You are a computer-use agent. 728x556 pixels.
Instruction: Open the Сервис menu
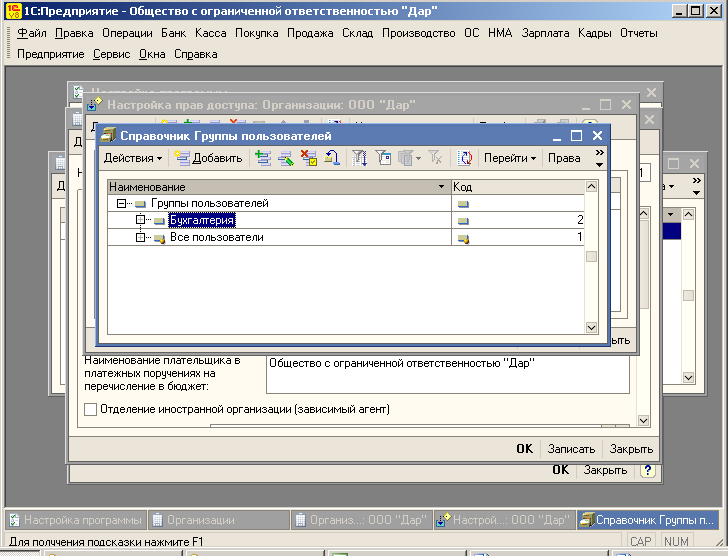pyautogui.click(x=111, y=54)
